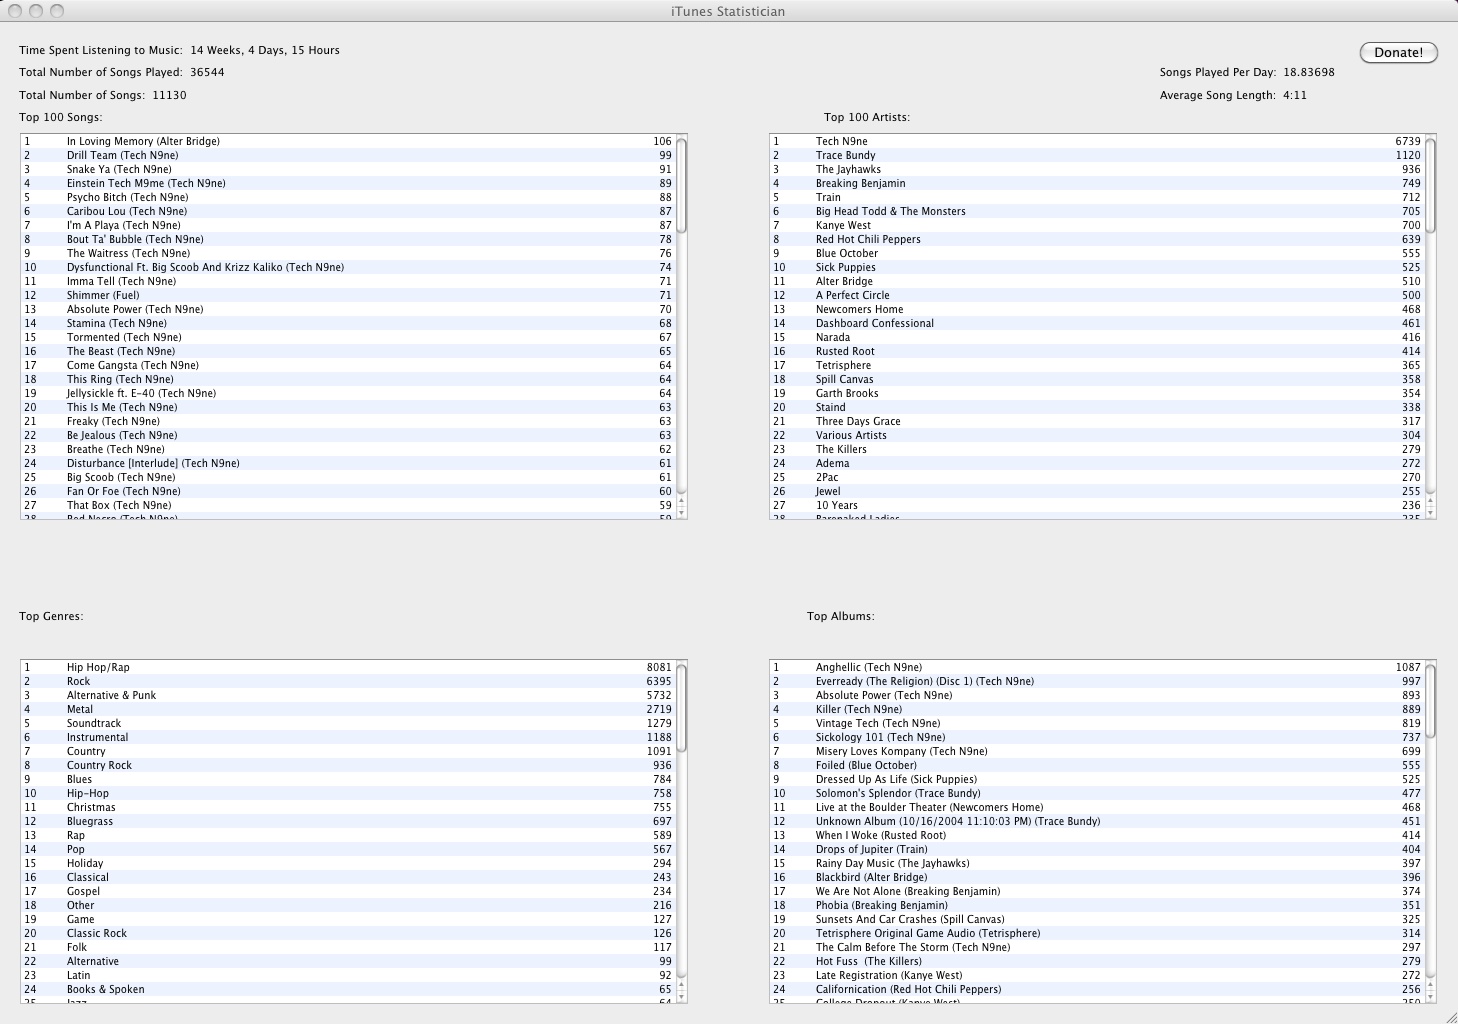Click the Top Albums list scrollbar thumb
The image size is (1458, 1024).
click(x=1430, y=700)
